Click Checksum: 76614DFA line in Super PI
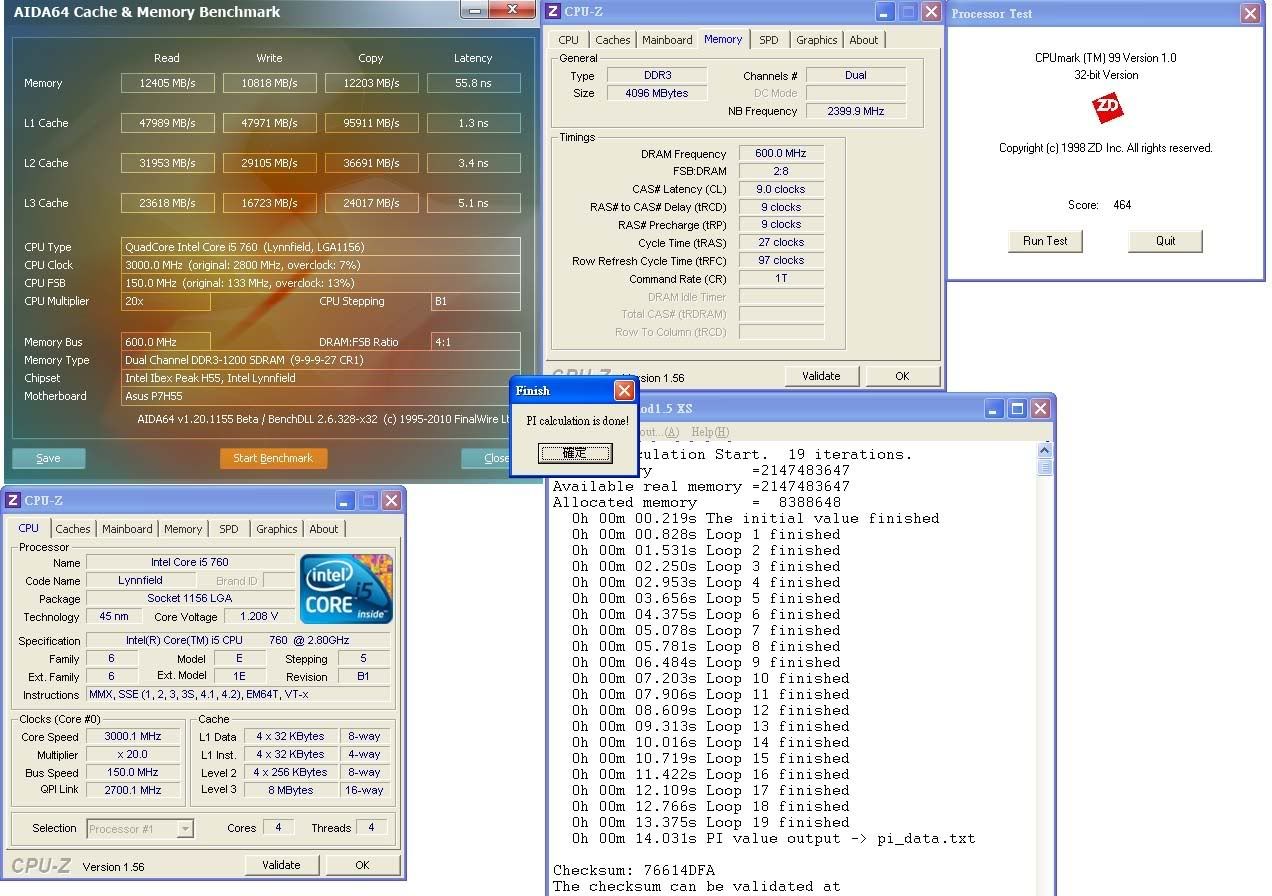1272x896 pixels. tap(634, 870)
